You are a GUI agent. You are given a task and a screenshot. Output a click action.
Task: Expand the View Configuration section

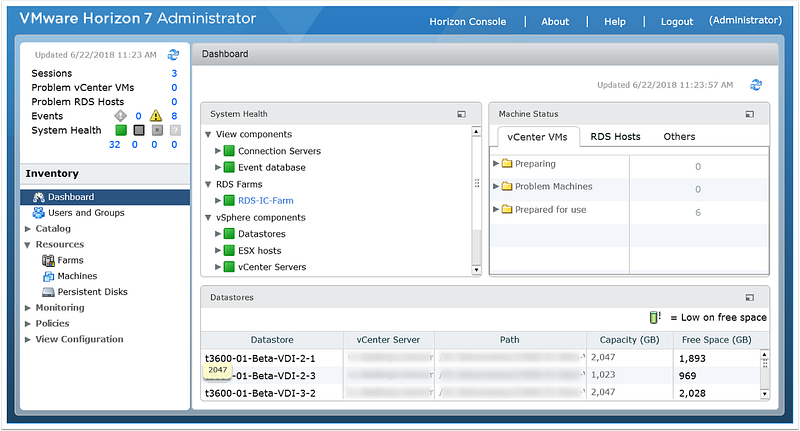pos(28,340)
